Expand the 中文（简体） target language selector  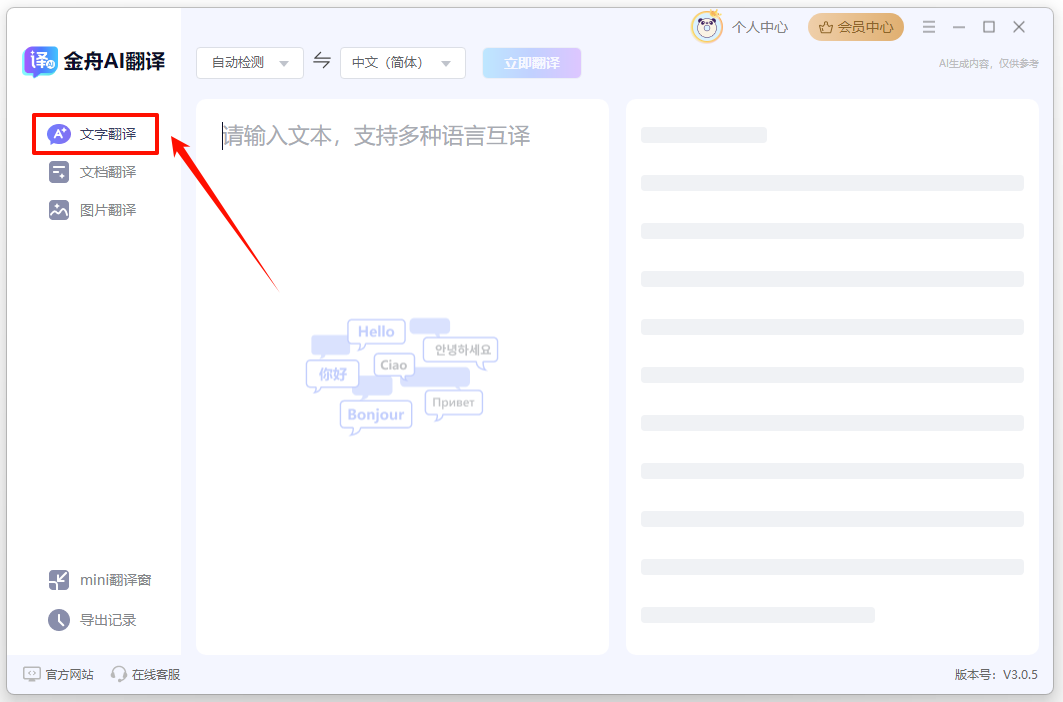click(402, 62)
